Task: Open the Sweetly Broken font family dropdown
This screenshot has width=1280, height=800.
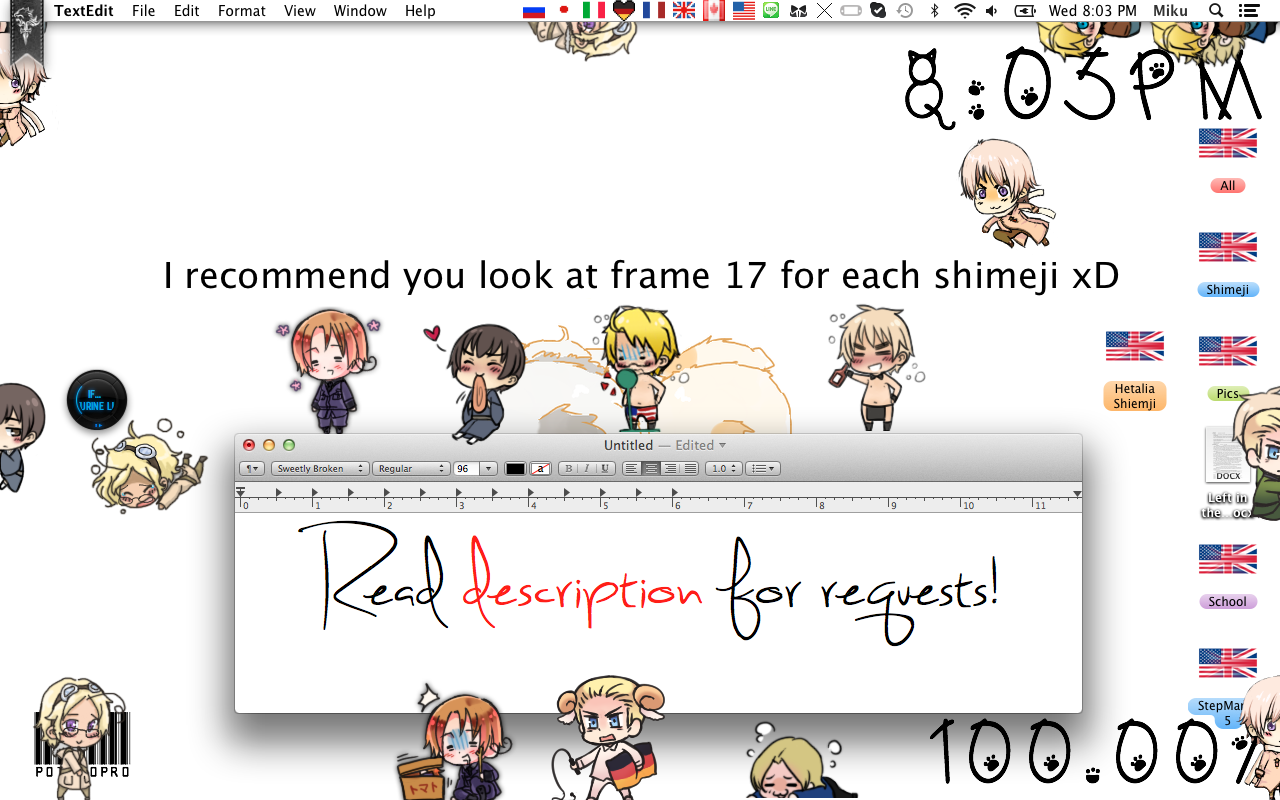Action: point(320,468)
